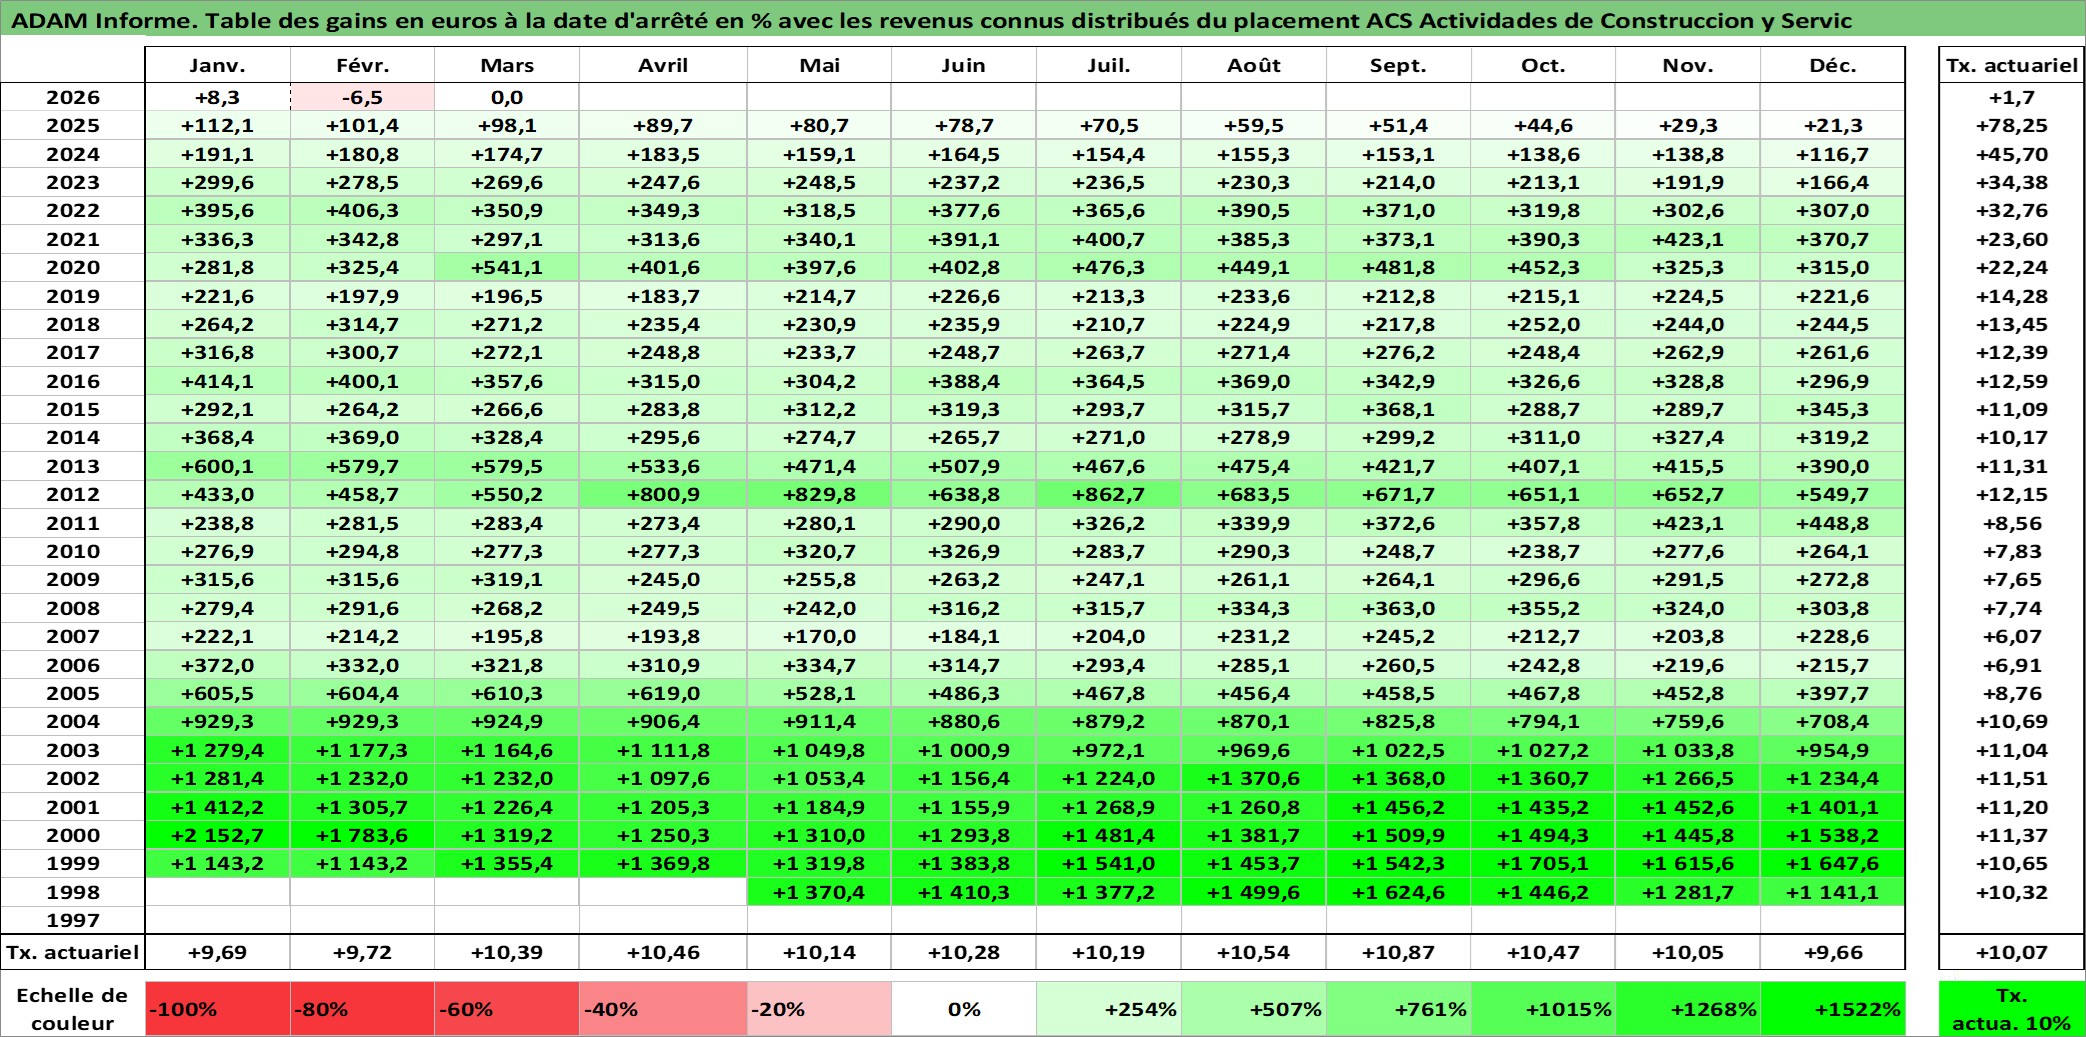Click the 0,0 cell for March 2026

click(507, 97)
